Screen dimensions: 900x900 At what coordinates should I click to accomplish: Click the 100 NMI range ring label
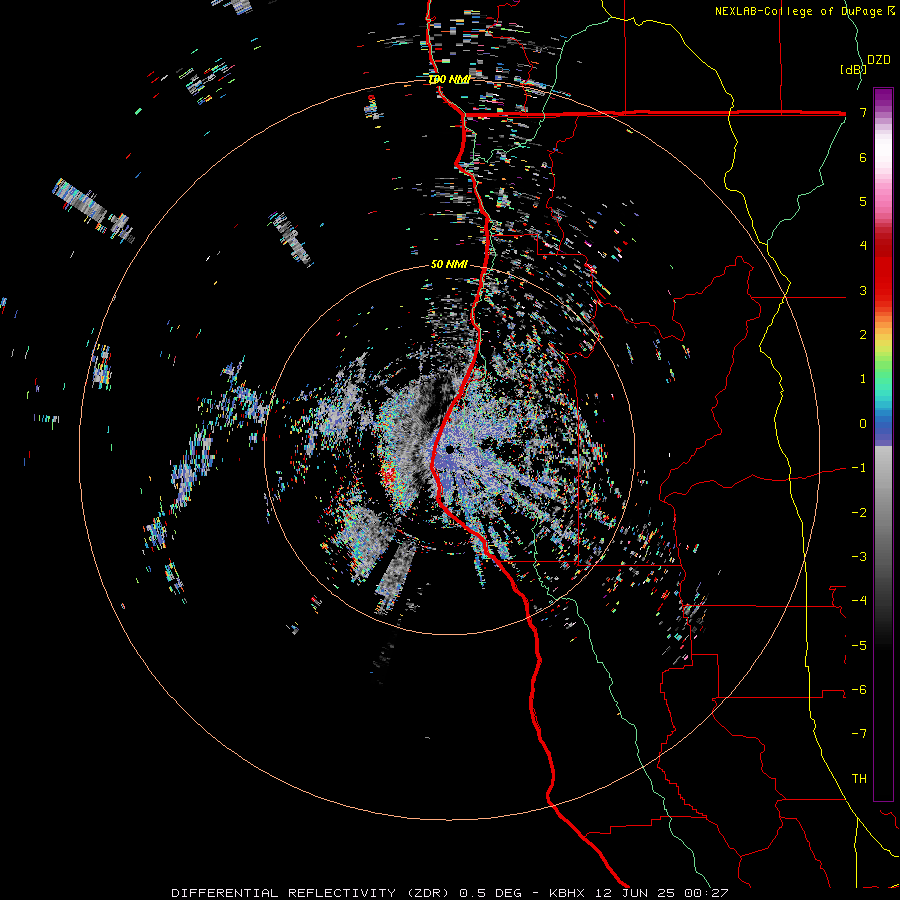click(449, 80)
